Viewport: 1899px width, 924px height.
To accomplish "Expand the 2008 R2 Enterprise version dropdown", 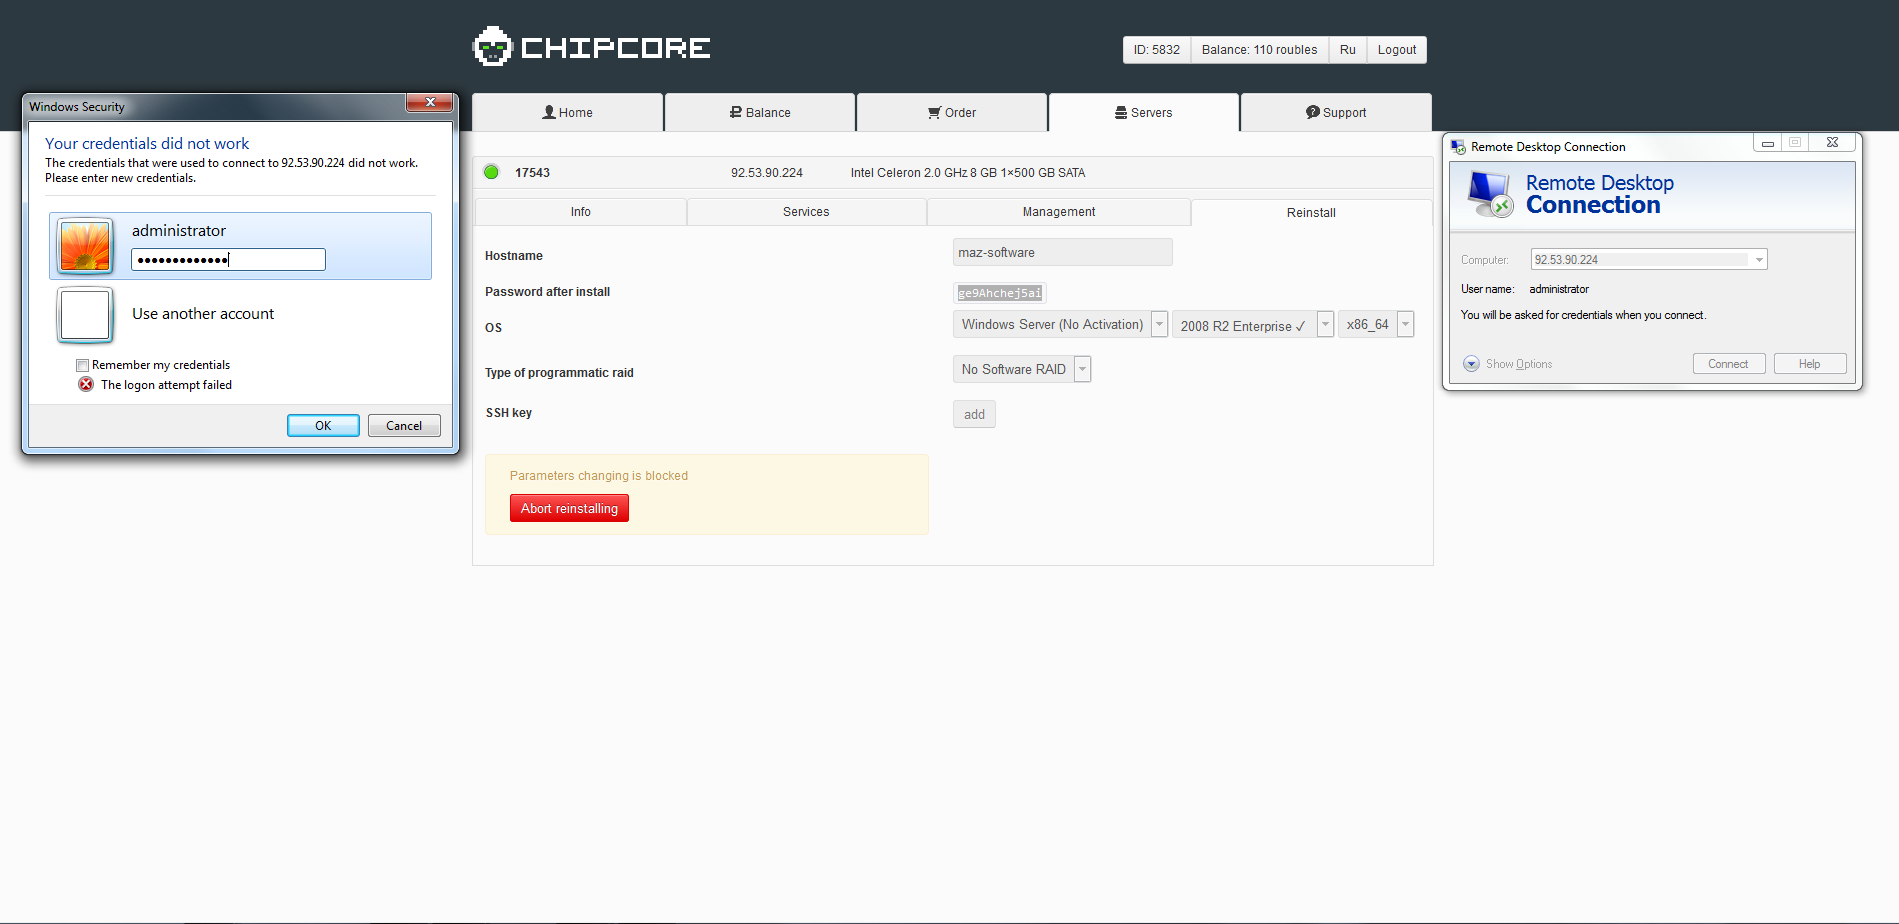I will (1325, 325).
